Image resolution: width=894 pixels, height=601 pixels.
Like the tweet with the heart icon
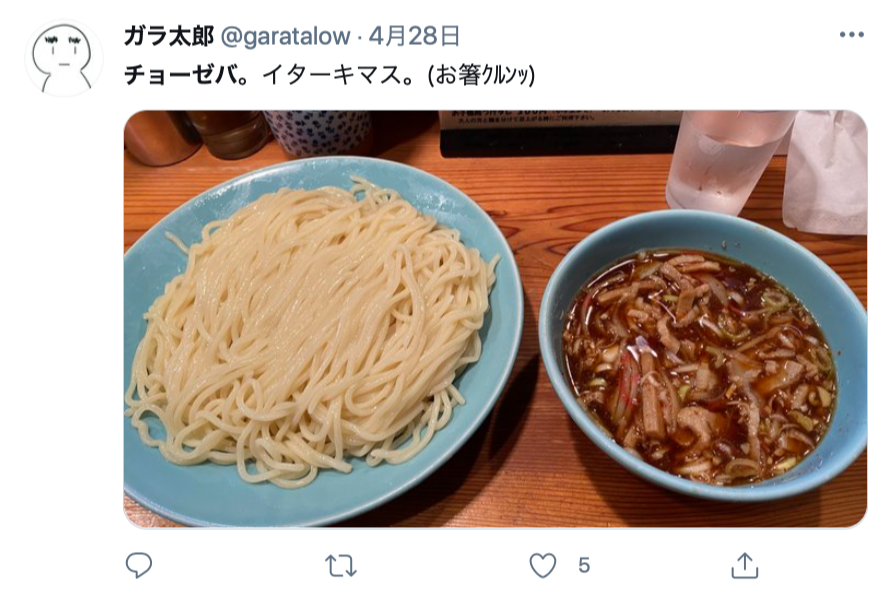543,566
